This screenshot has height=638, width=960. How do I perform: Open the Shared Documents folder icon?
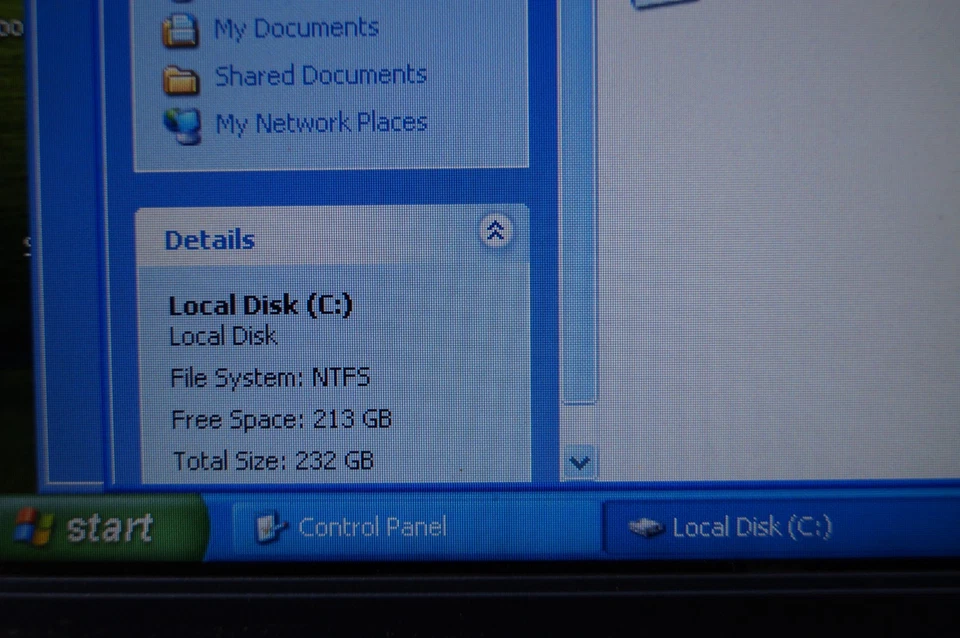point(180,76)
